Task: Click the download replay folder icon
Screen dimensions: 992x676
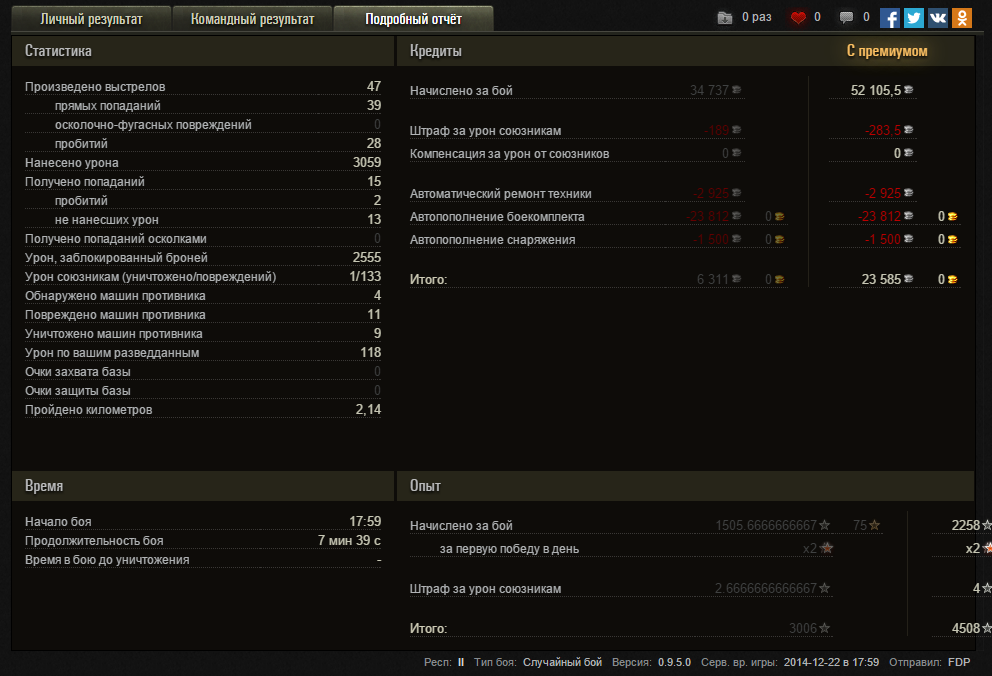Action: pyautogui.click(x=724, y=18)
